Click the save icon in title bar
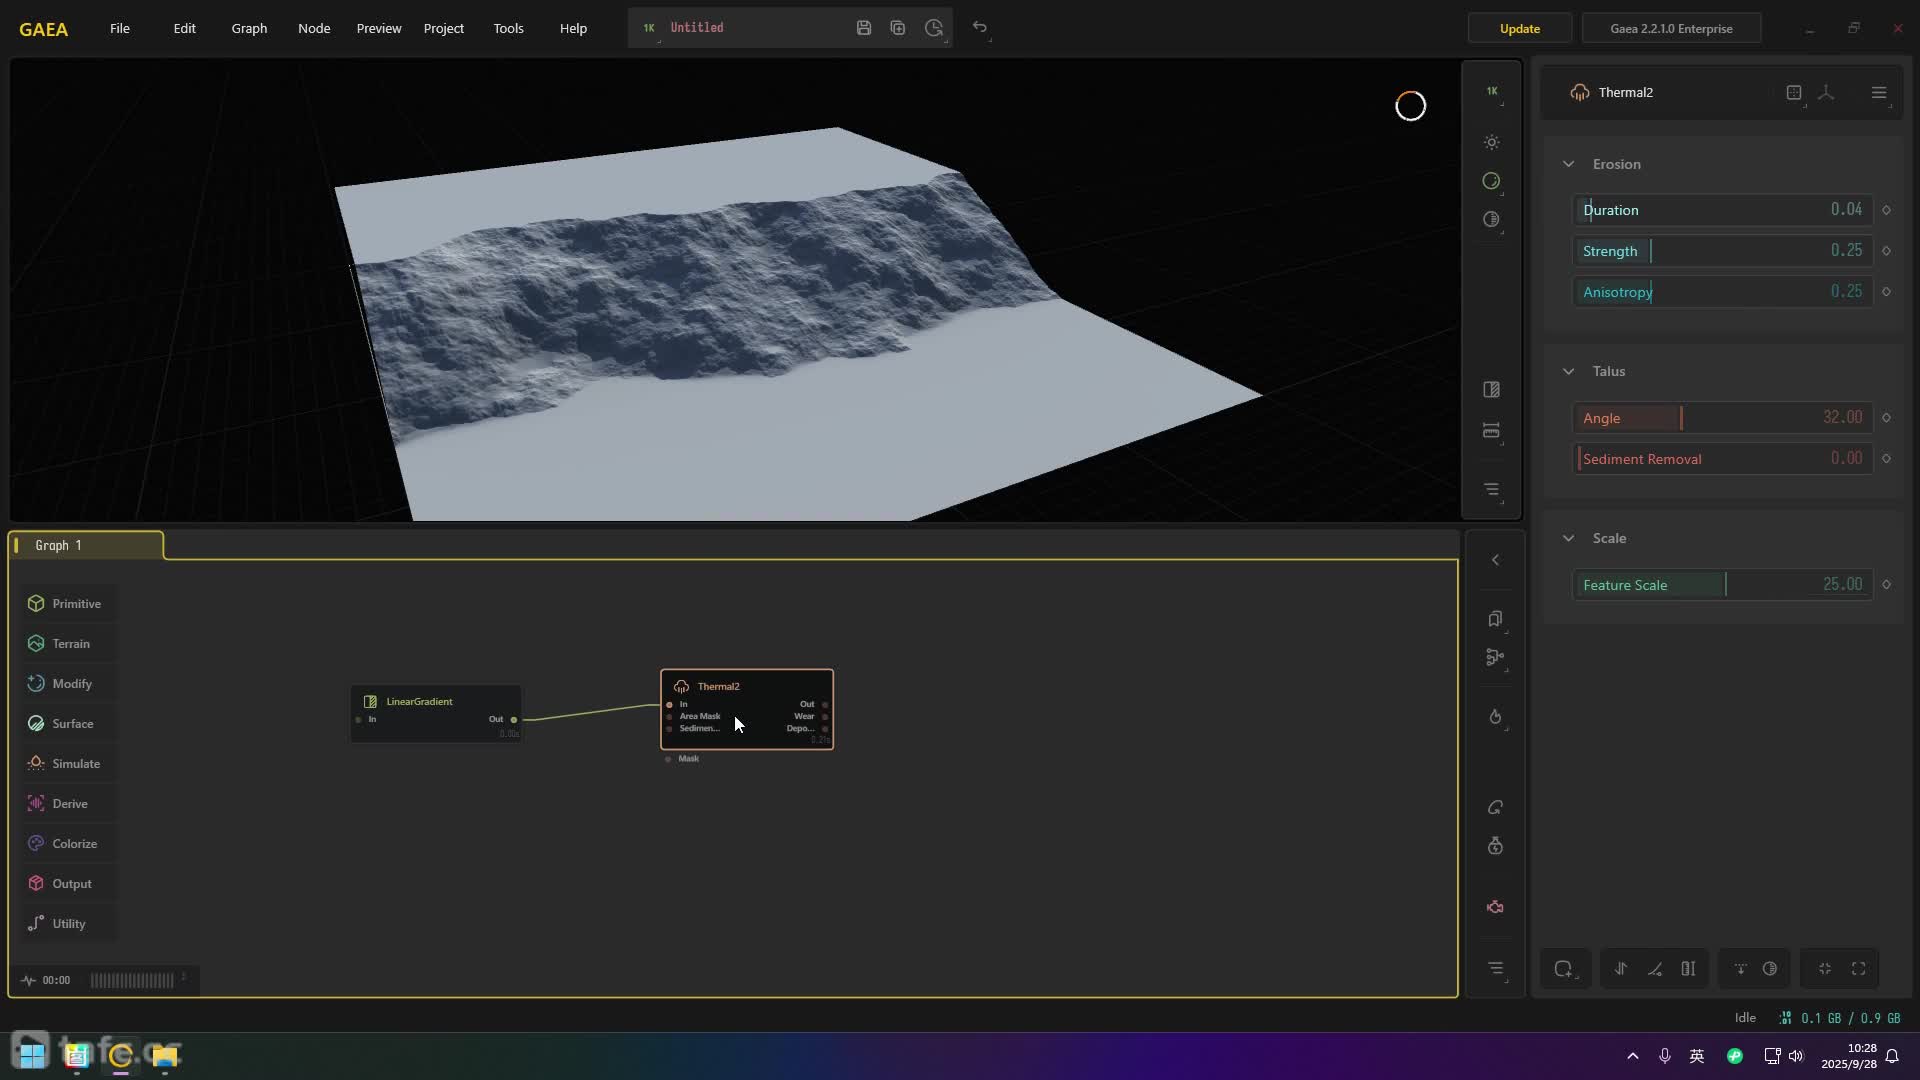 point(864,28)
